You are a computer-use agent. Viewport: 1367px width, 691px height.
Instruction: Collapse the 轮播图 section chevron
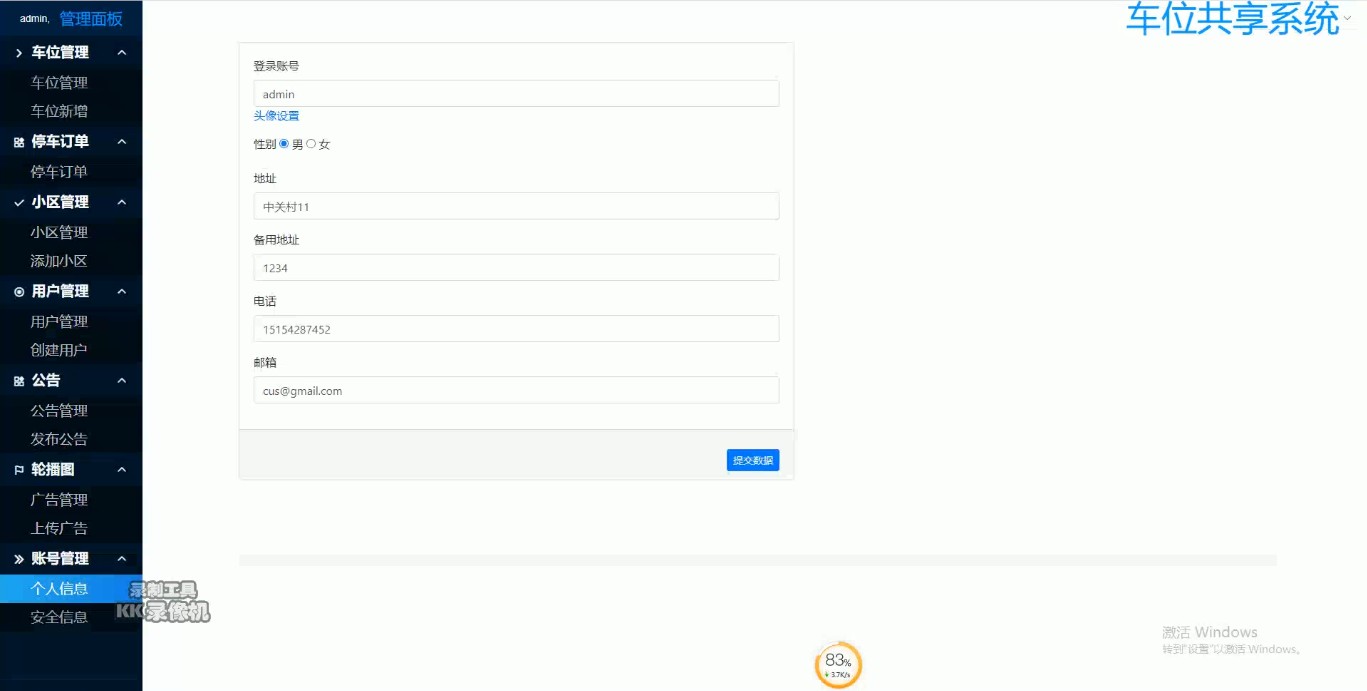(122, 469)
